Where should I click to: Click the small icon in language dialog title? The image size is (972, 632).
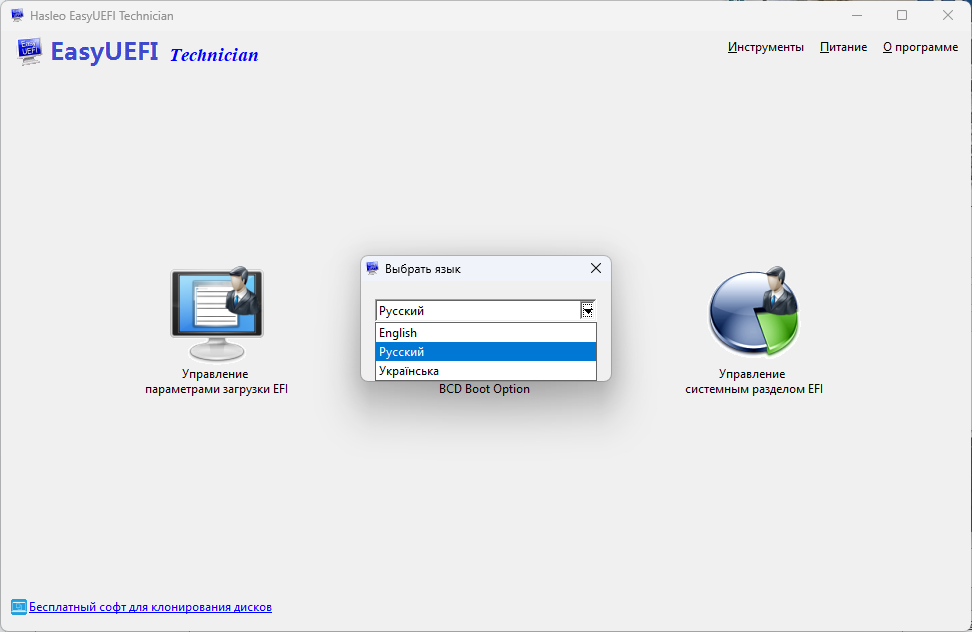(373, 269)
